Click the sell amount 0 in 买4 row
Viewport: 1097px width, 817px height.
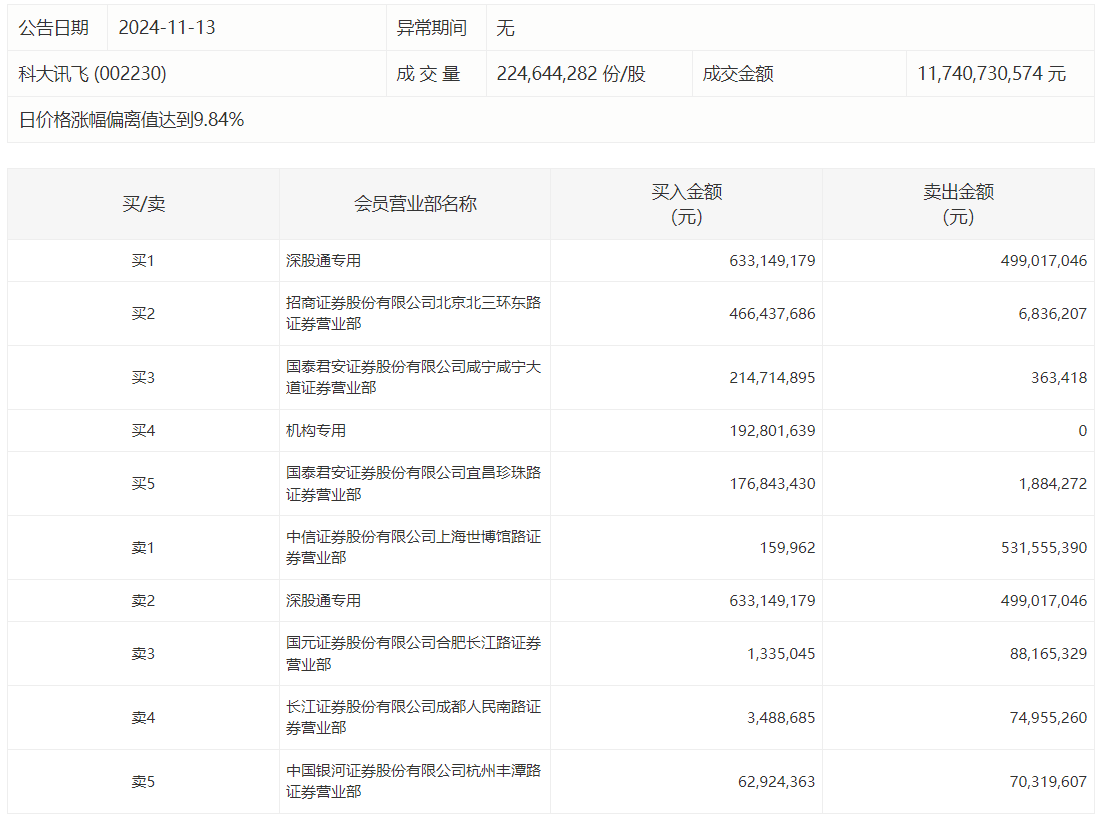(x=1082, y=431)
